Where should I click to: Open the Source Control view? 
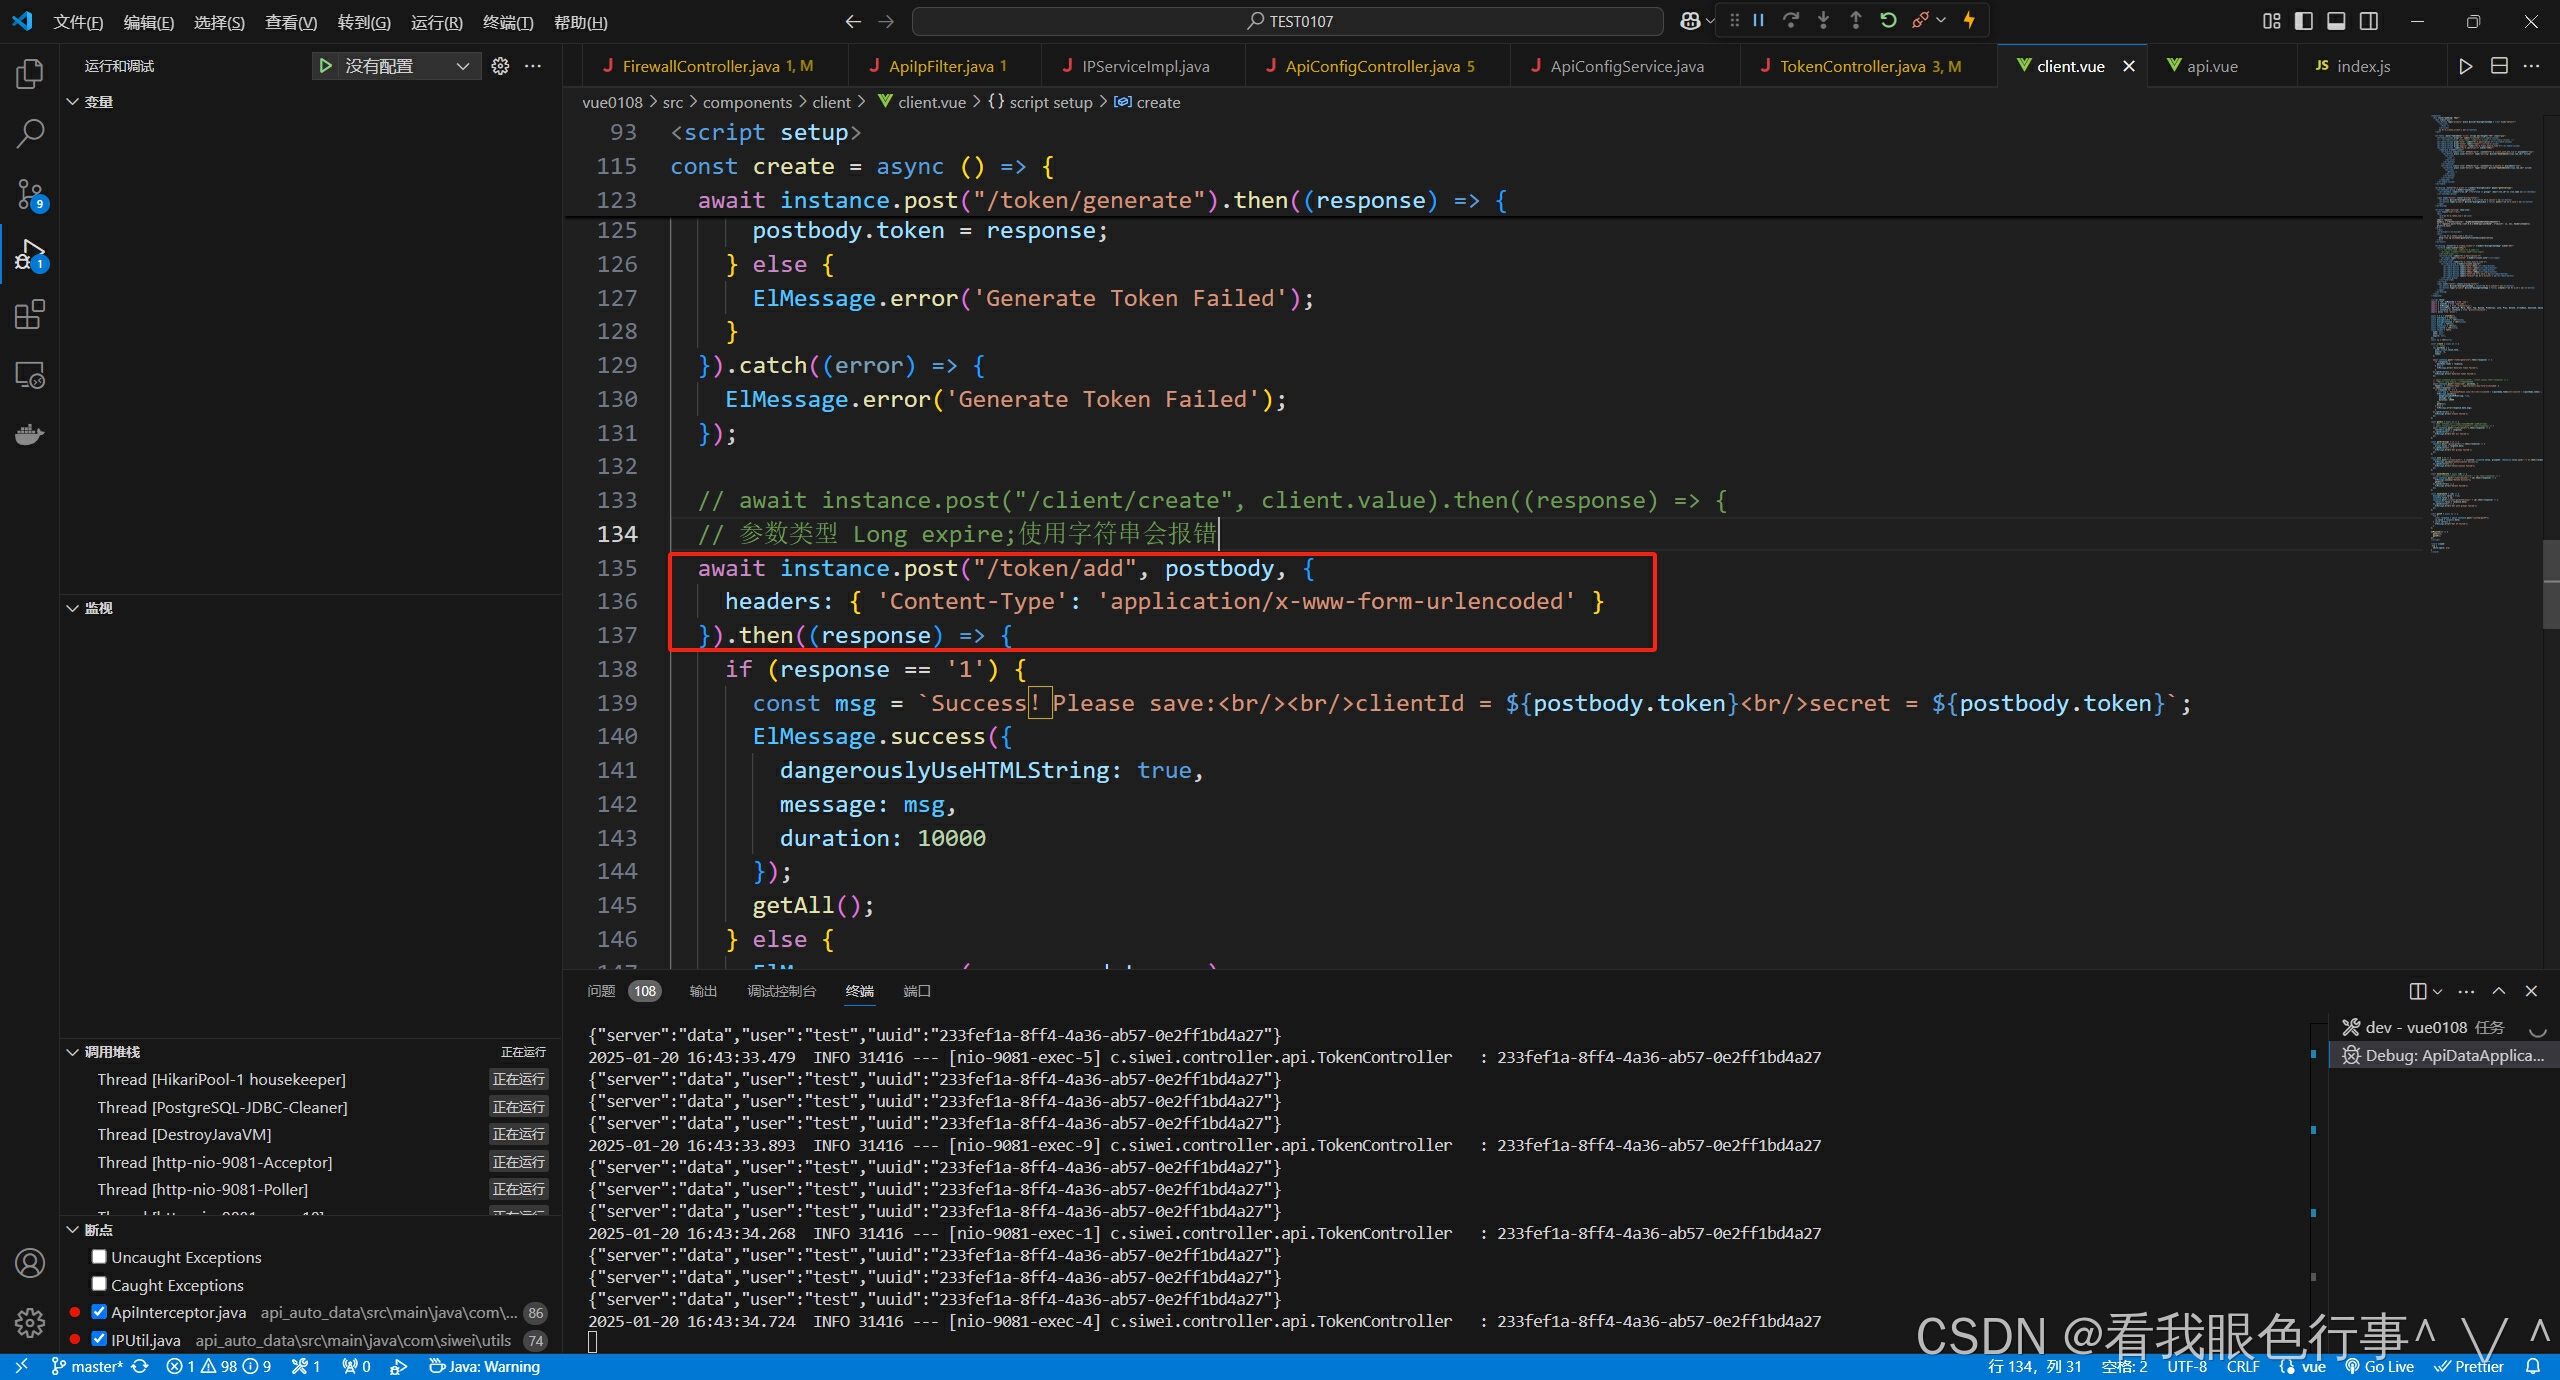pyautogui.click(x=30, y=194)
